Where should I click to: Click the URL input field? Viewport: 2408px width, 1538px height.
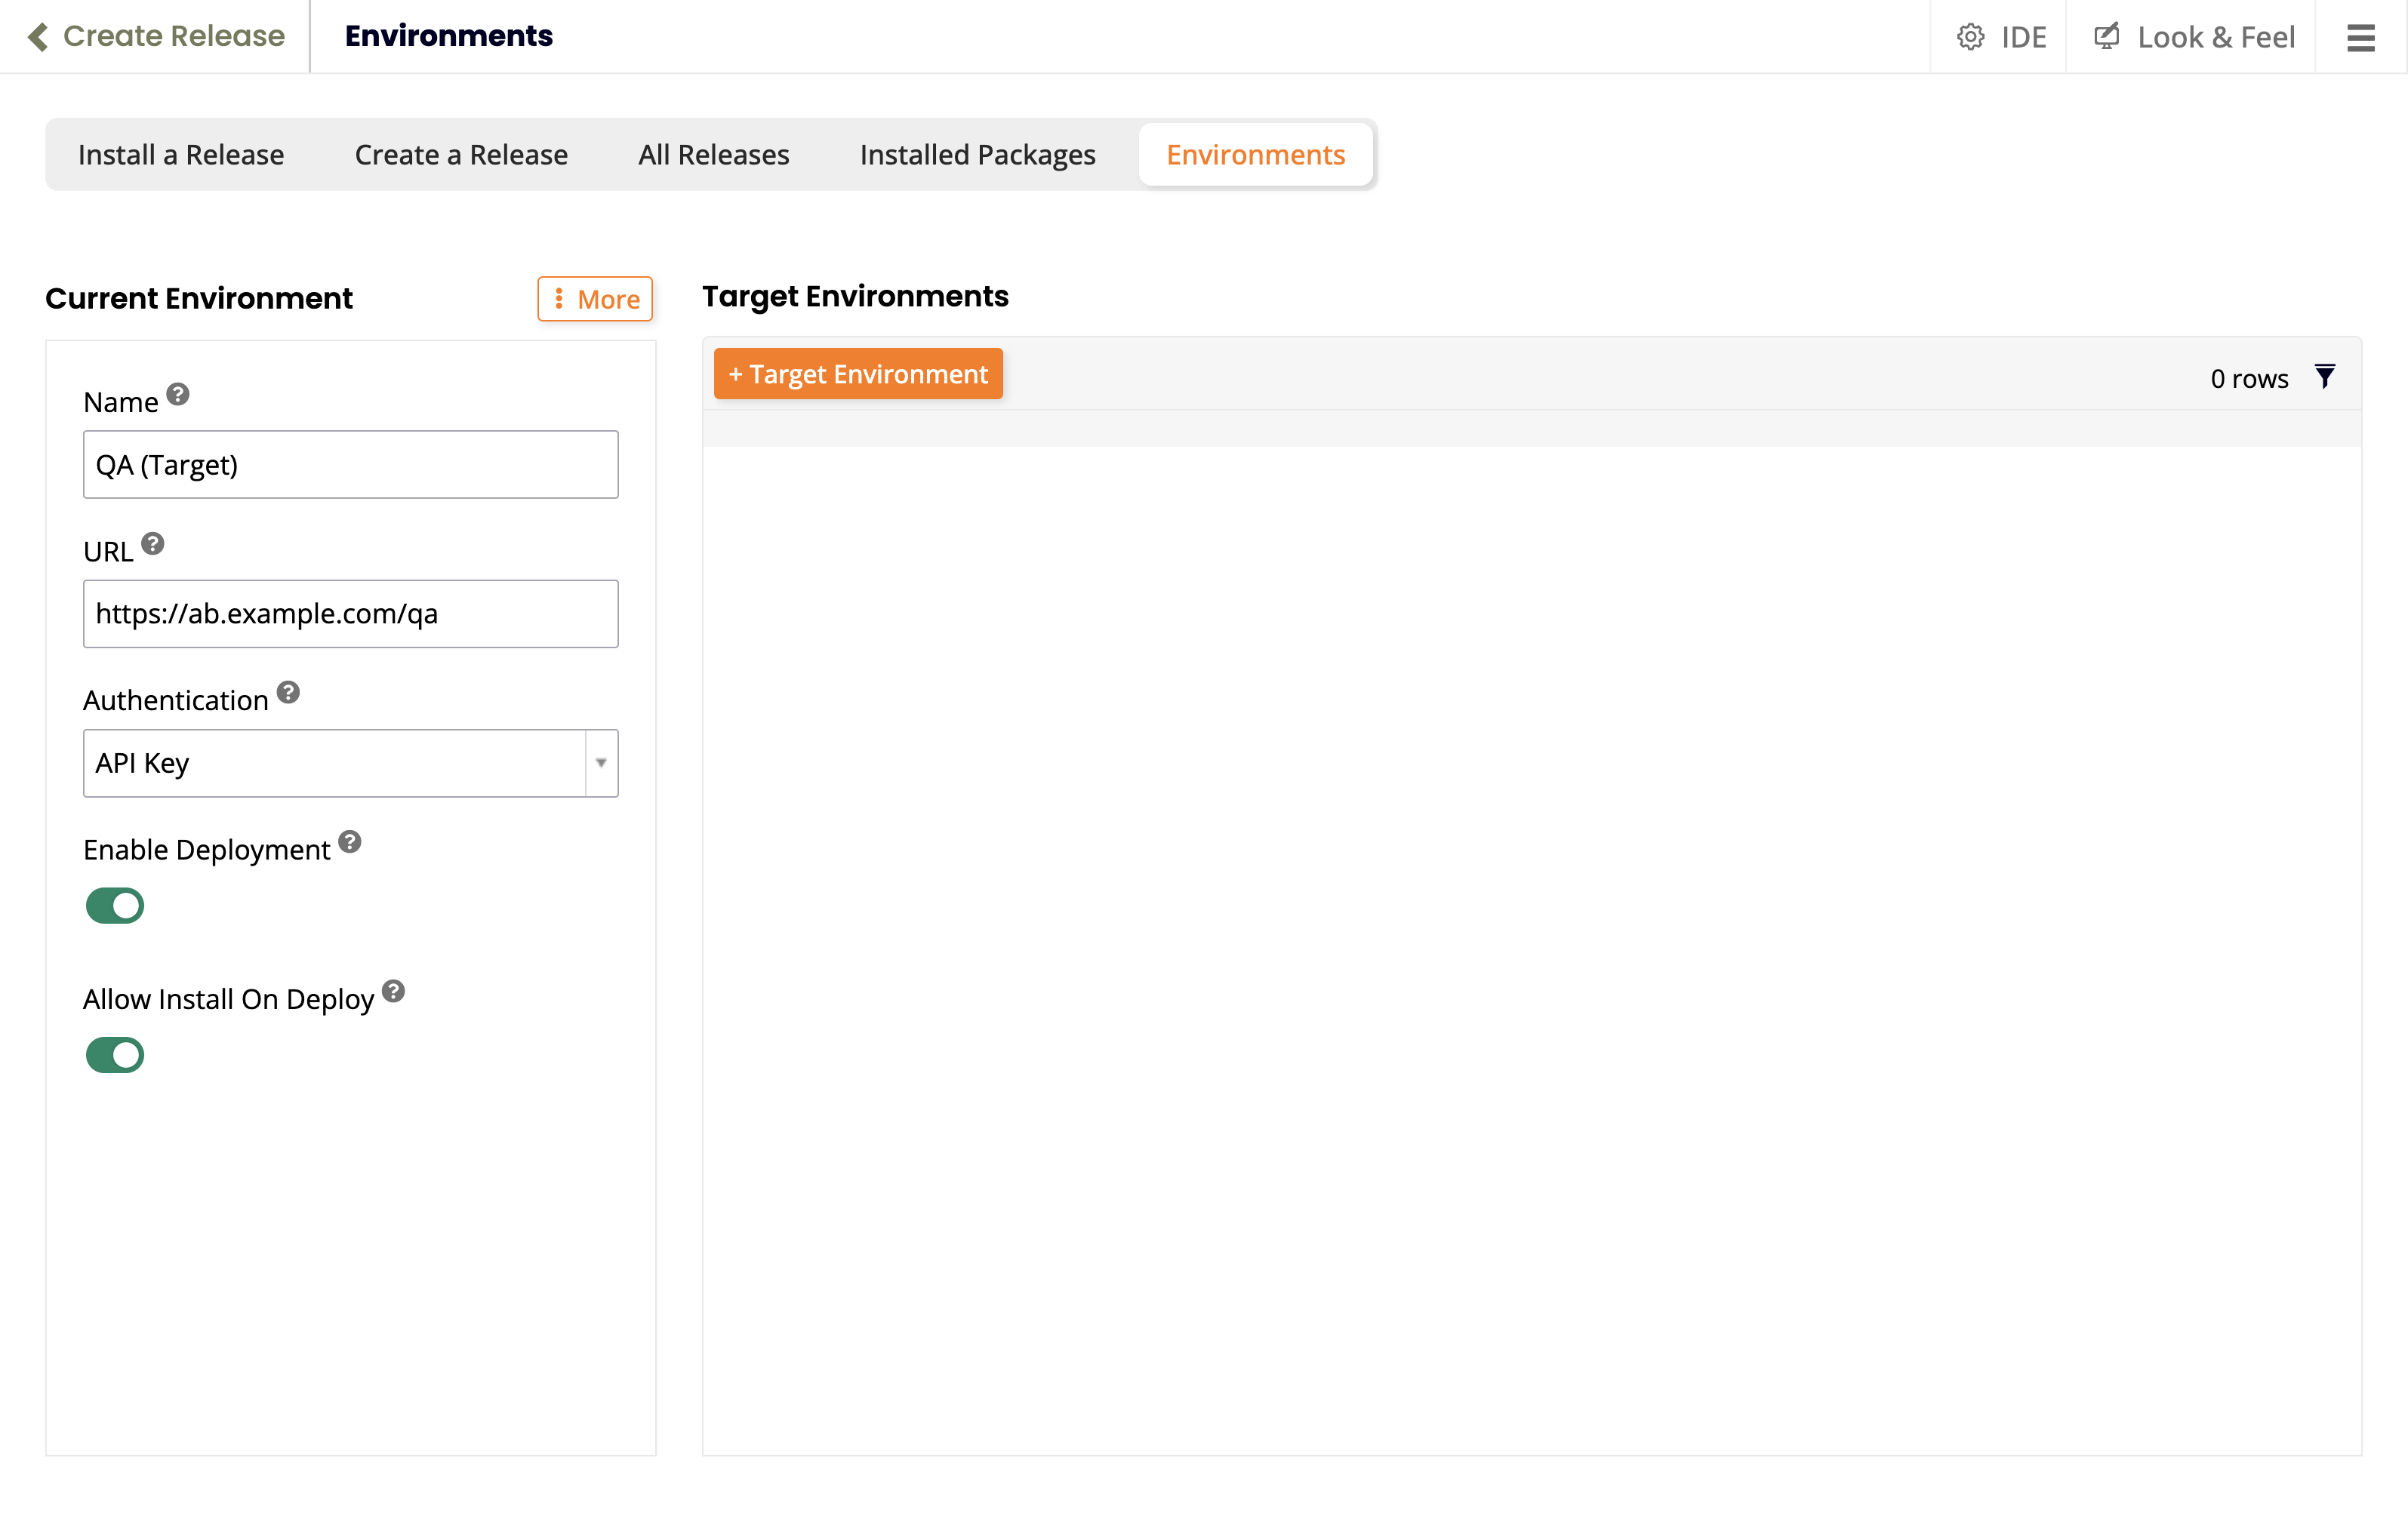[x=350, y=614]
